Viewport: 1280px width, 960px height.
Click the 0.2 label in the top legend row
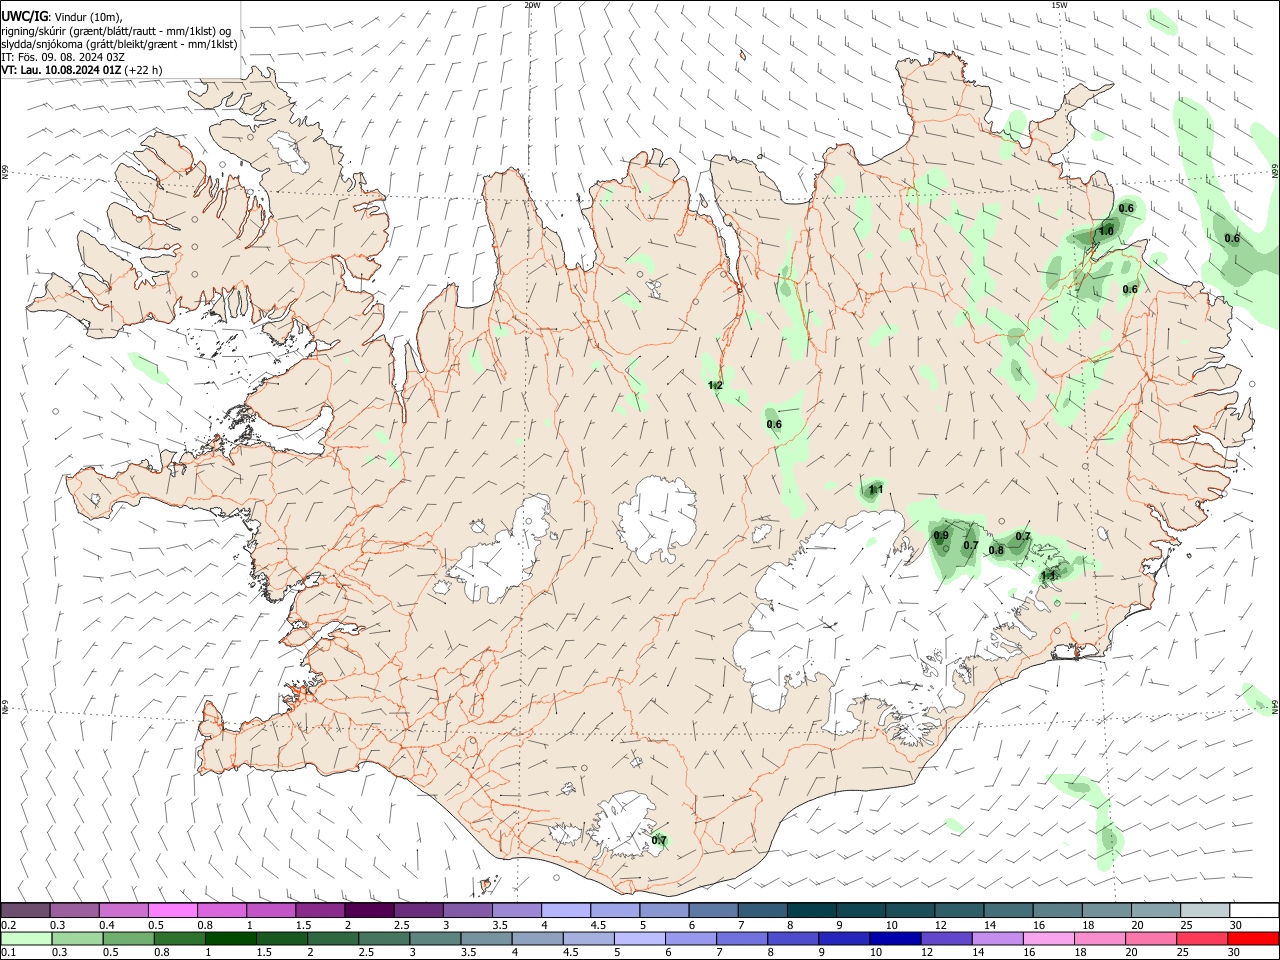pos(8,925)
